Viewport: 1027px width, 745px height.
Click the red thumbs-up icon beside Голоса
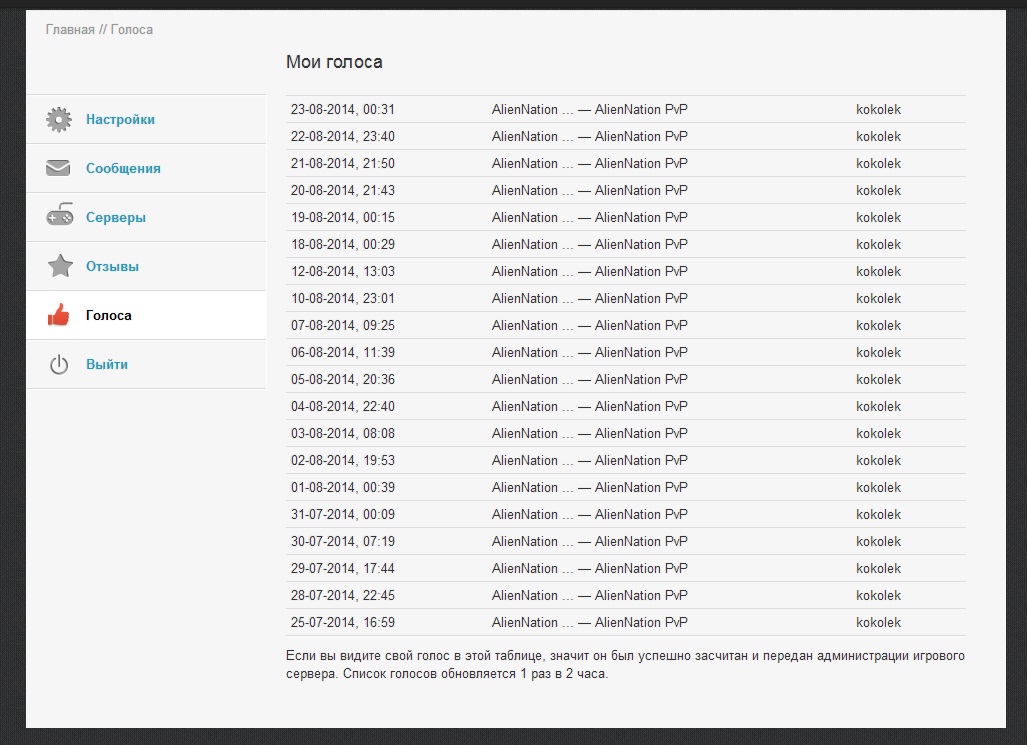click(58, 315)
